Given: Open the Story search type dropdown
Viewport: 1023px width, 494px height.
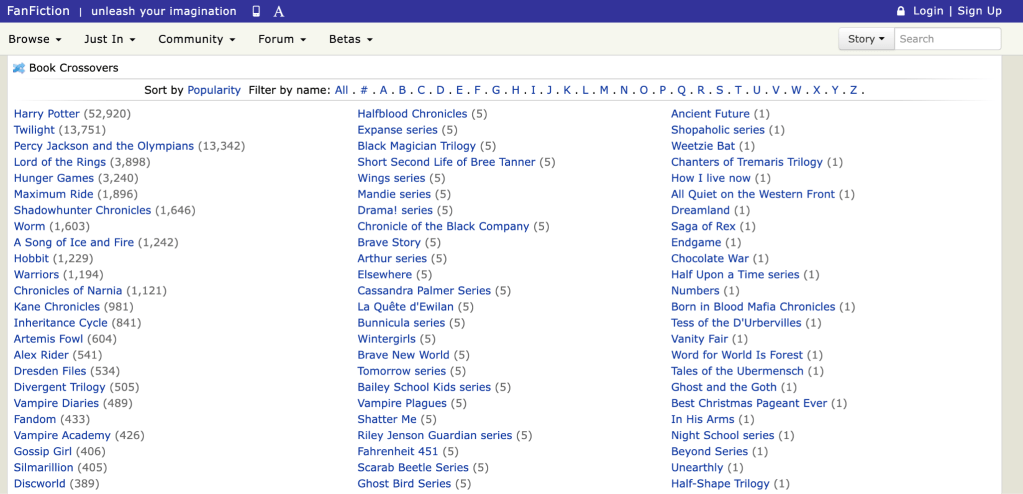Looking at the screenshot, I should pos(866,39).
